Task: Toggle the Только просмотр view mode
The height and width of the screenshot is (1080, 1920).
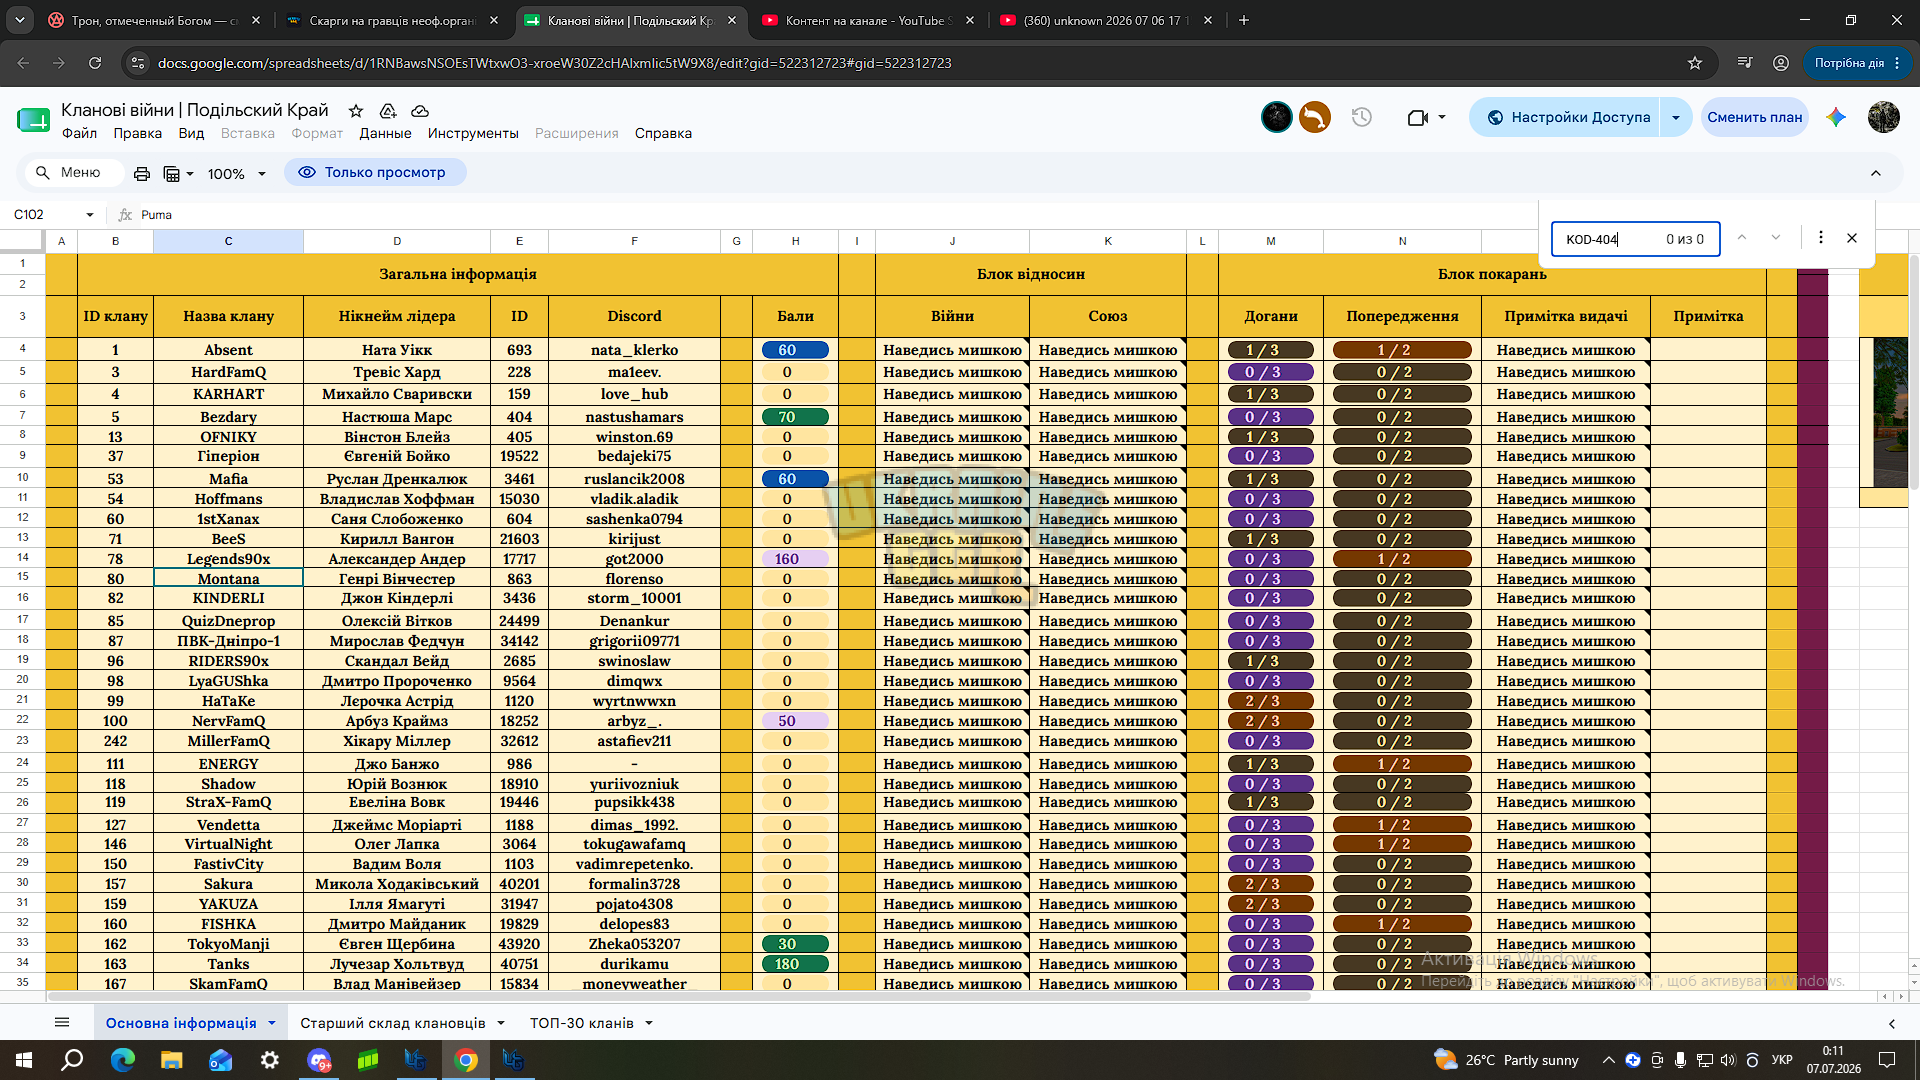Action: (x=375, y=172)
